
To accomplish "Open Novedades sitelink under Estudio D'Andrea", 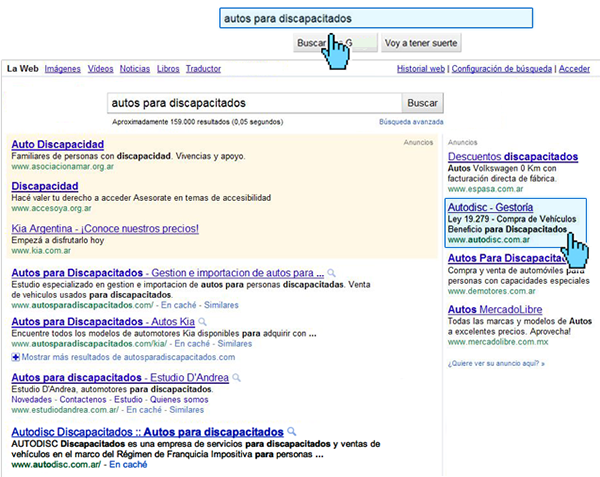I will pyautogui.click(x=31, y=399).
